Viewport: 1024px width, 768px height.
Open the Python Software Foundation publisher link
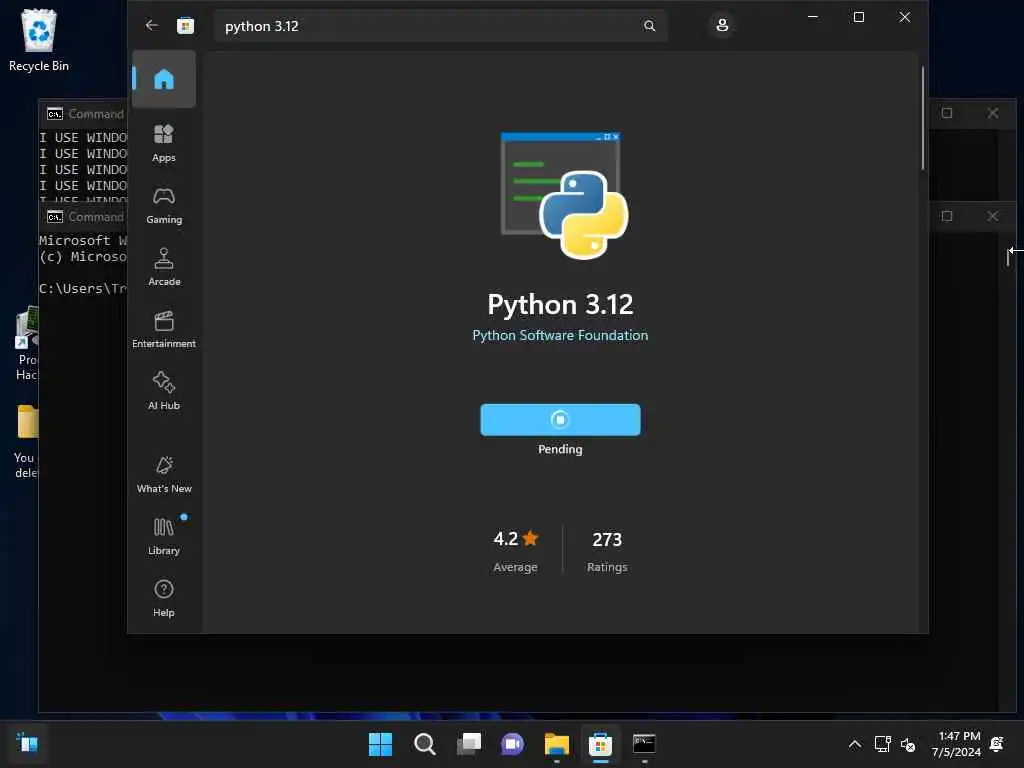(x=560, y=335)
